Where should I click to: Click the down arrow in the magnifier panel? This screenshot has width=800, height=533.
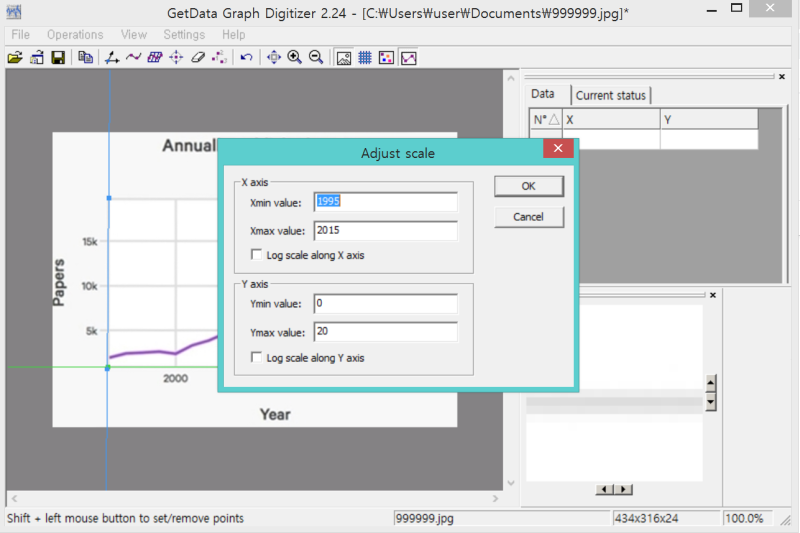(x=711, y=401)
